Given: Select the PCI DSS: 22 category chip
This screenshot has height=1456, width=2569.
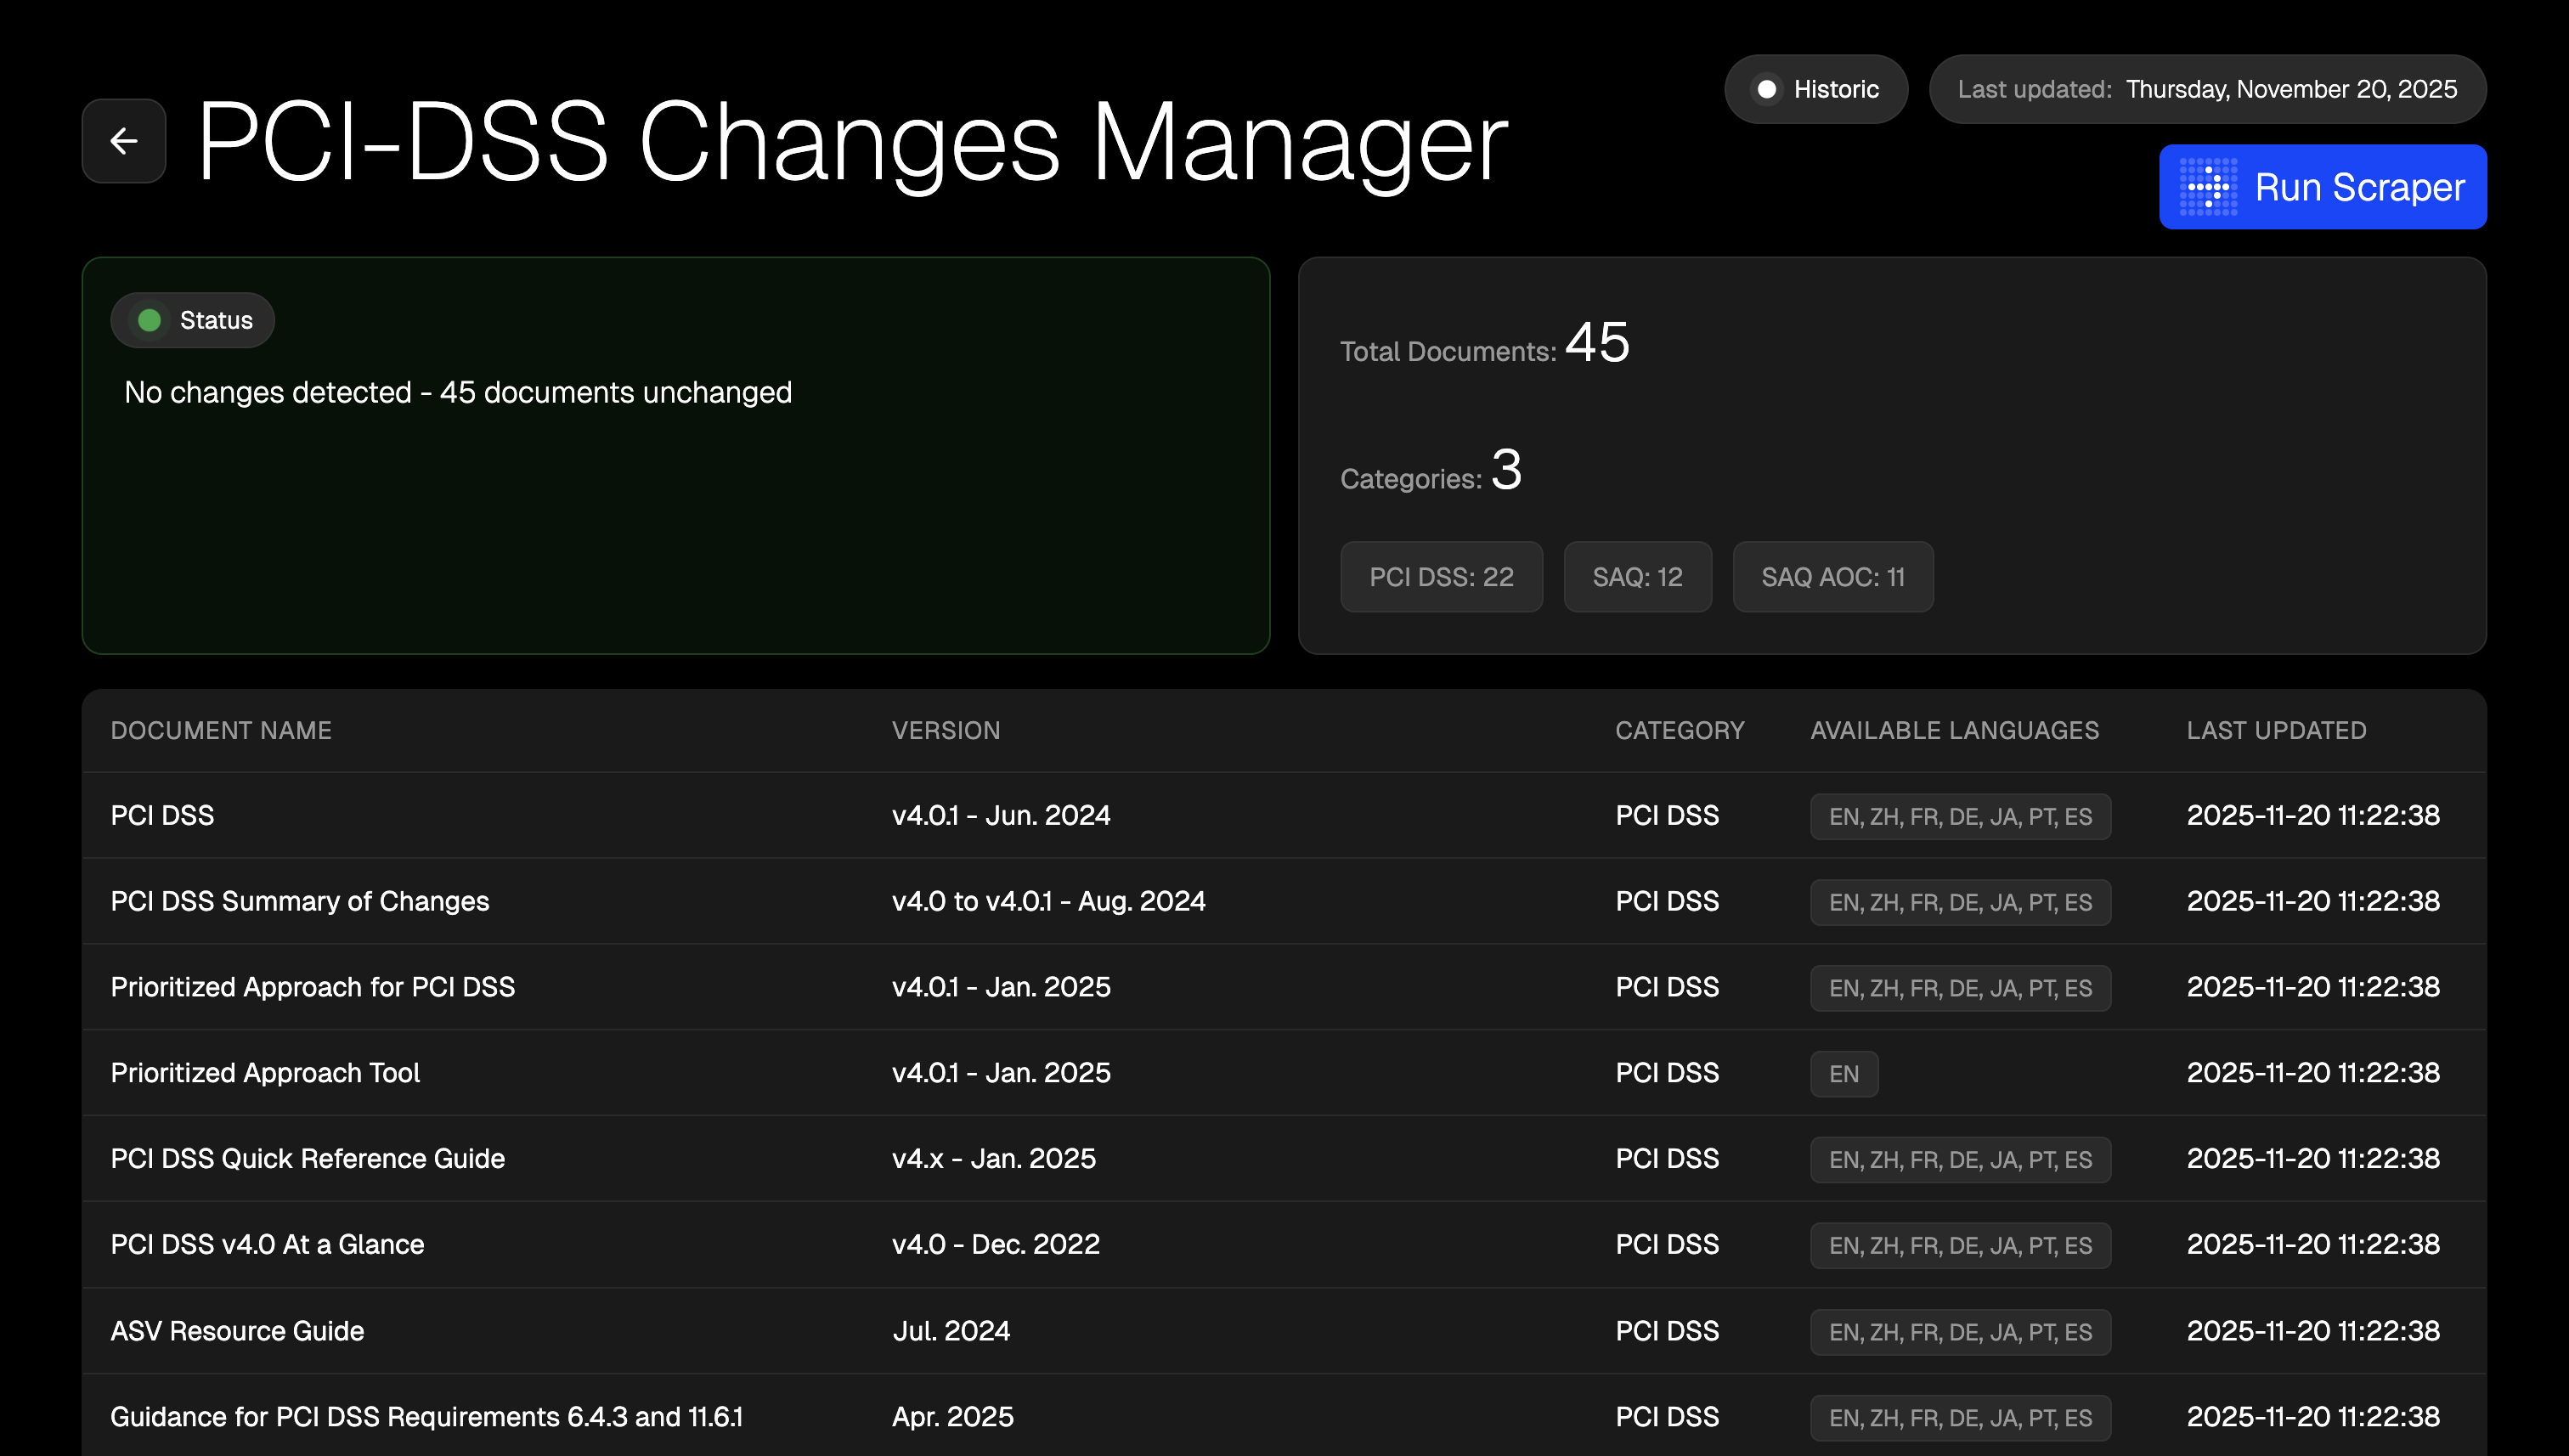Looking at the screenshot, I should (x=1441, y=576).
